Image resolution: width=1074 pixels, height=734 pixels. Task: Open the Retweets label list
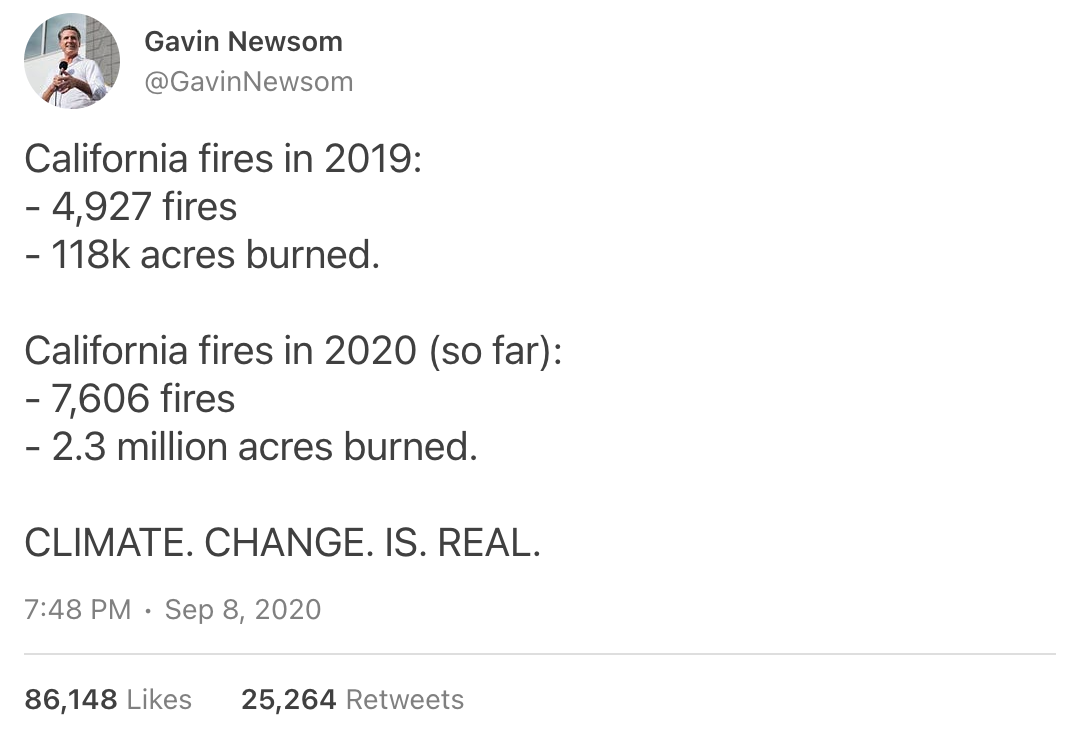(405, 699)
